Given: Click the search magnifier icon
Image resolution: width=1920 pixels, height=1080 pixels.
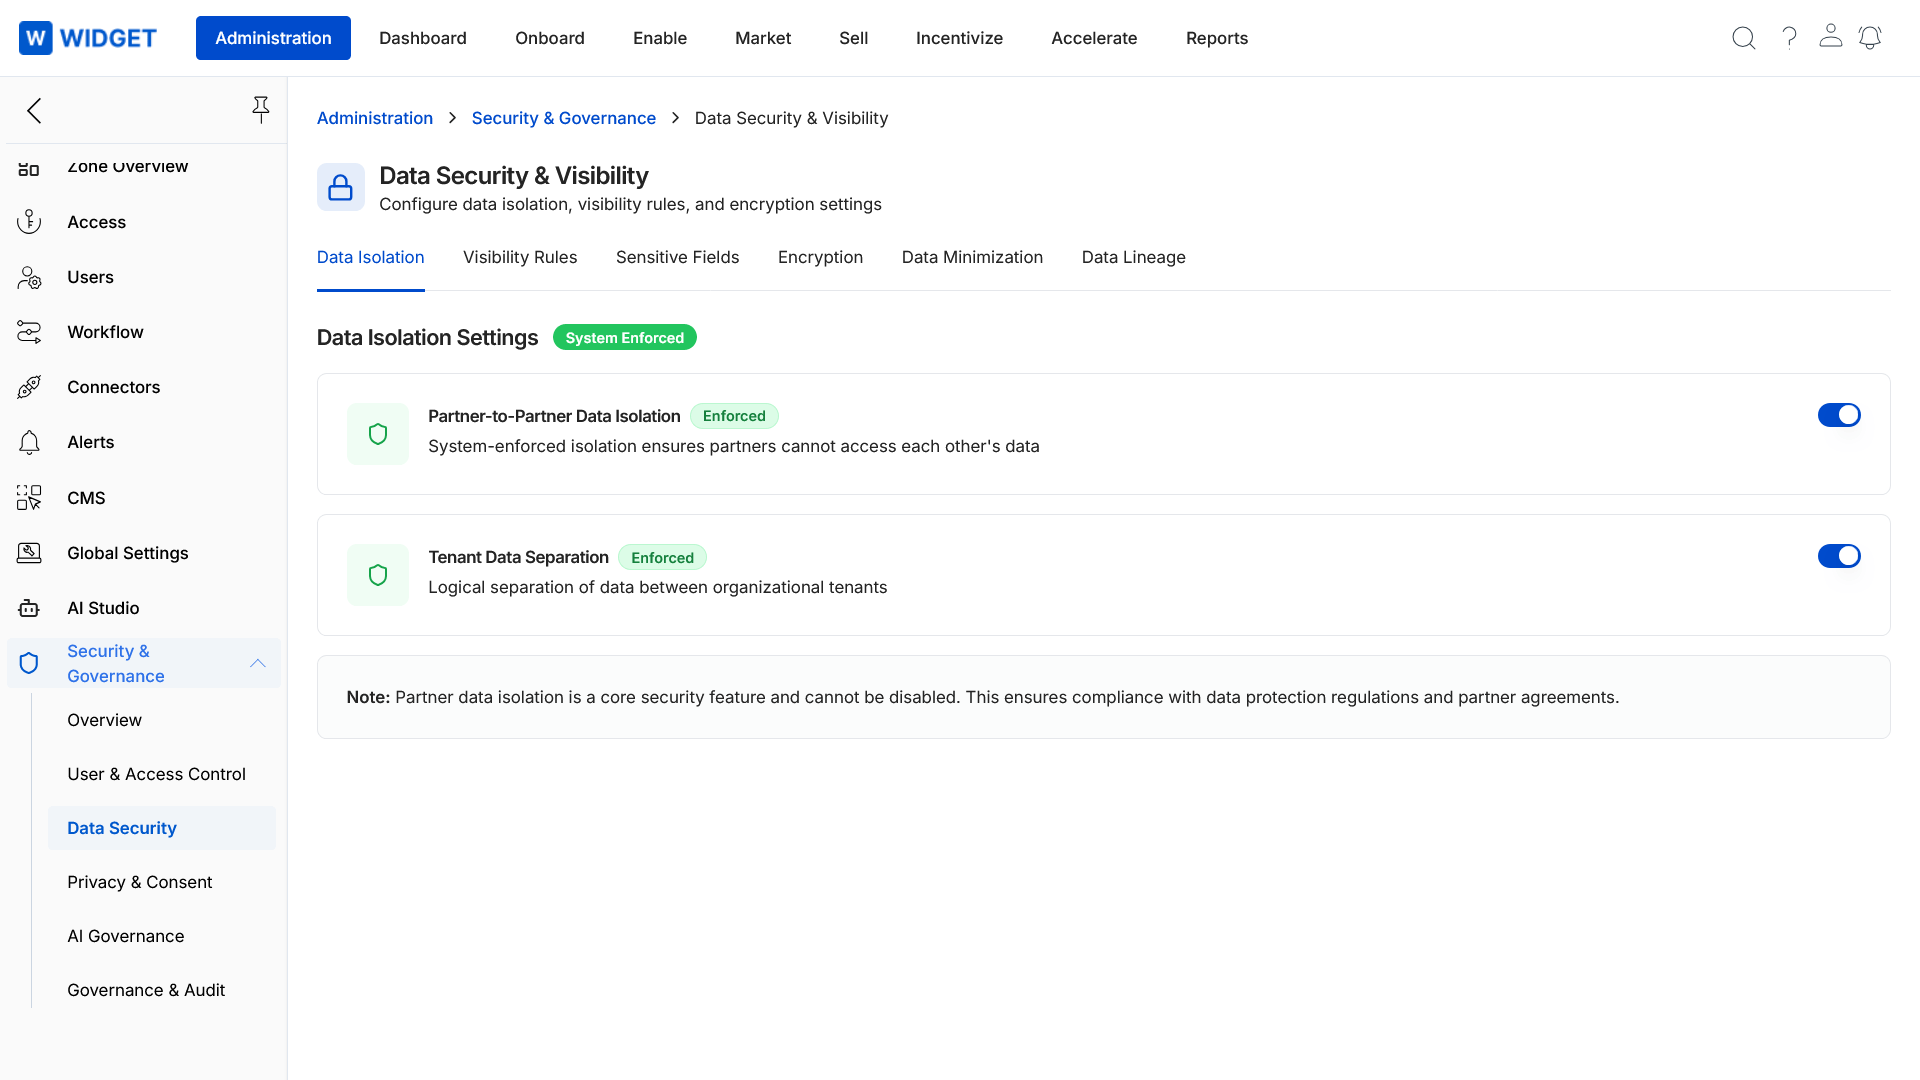Looking at the screenshot, I should click(1743, 38).
